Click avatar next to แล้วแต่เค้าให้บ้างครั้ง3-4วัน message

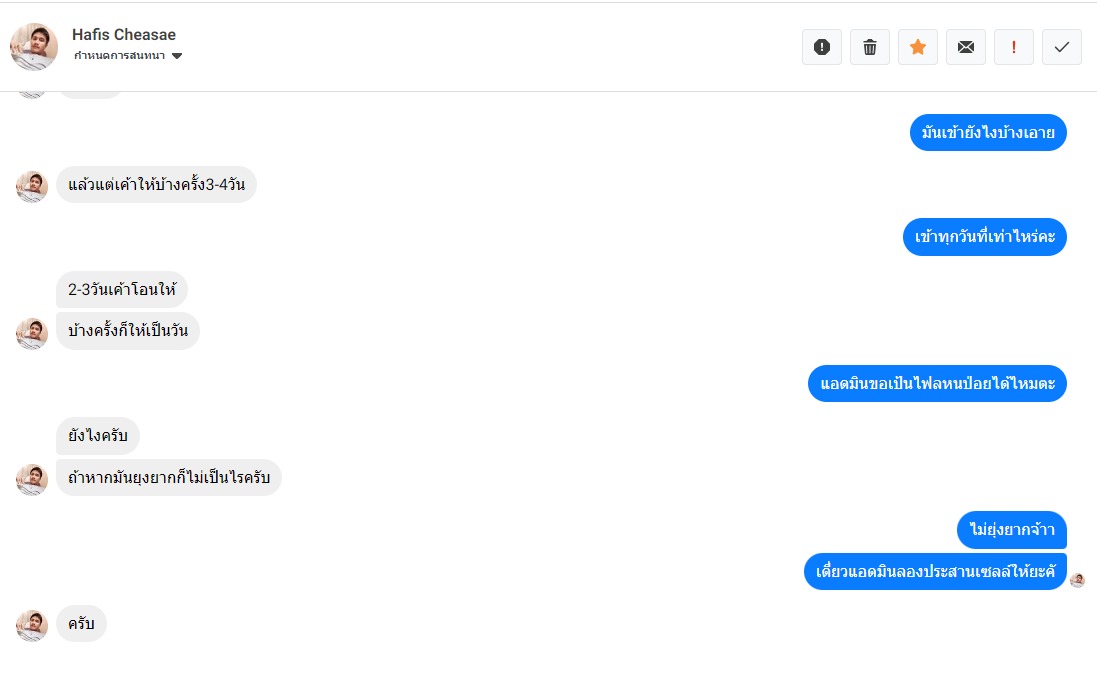click(32, 186)
